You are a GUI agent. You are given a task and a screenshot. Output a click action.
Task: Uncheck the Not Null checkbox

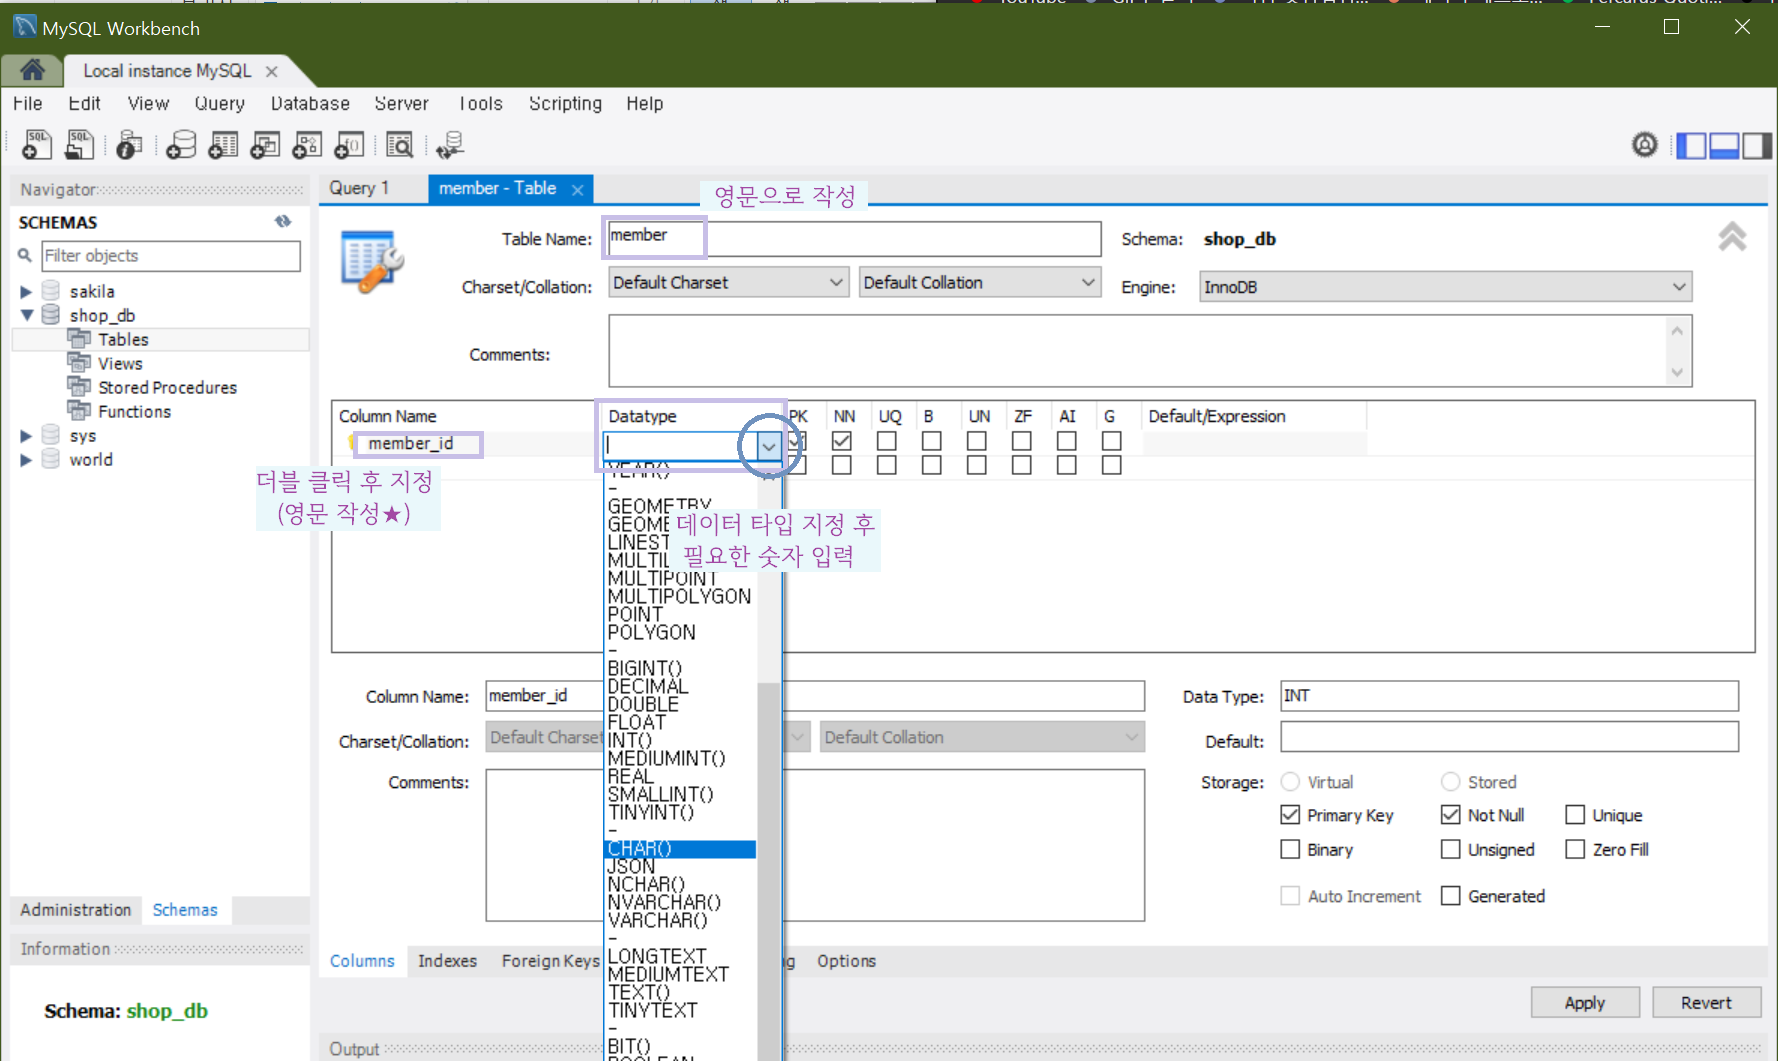[x=1451, y=815]
